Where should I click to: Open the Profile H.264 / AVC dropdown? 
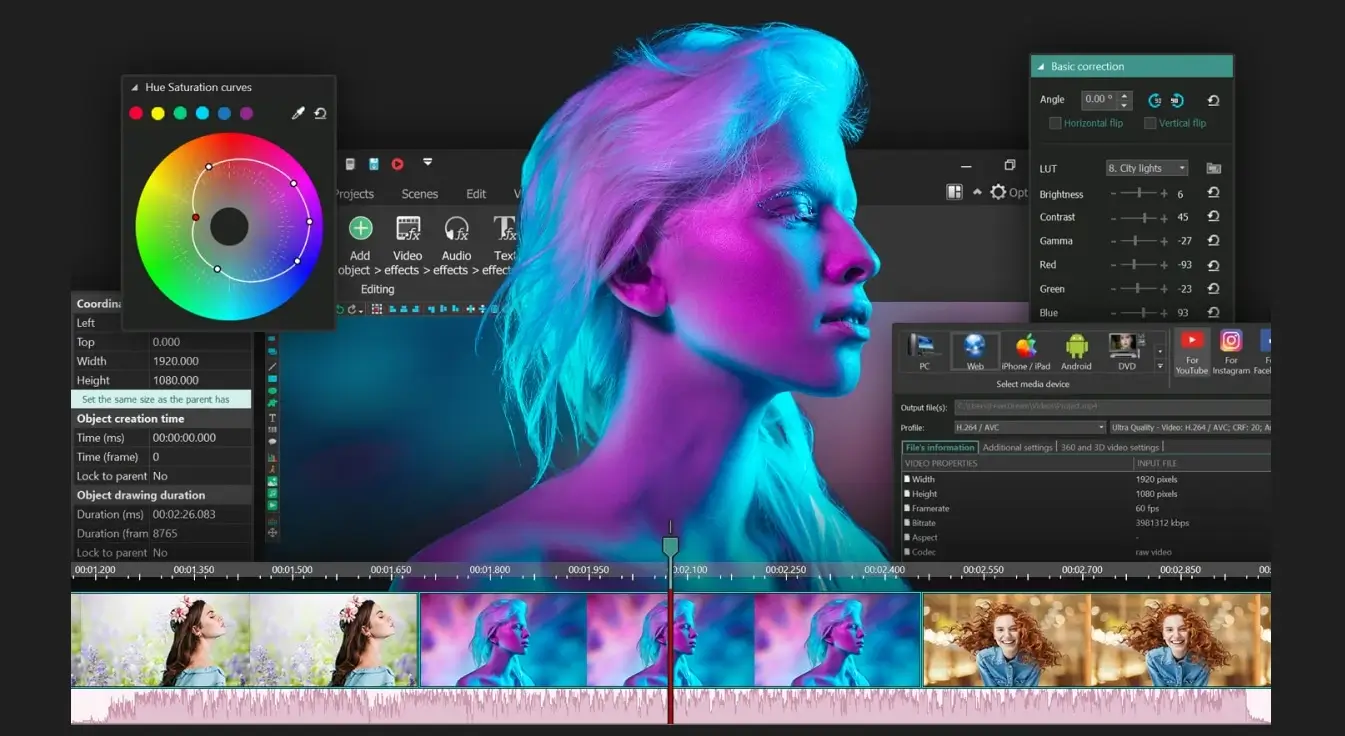[x=1029, y=427]
